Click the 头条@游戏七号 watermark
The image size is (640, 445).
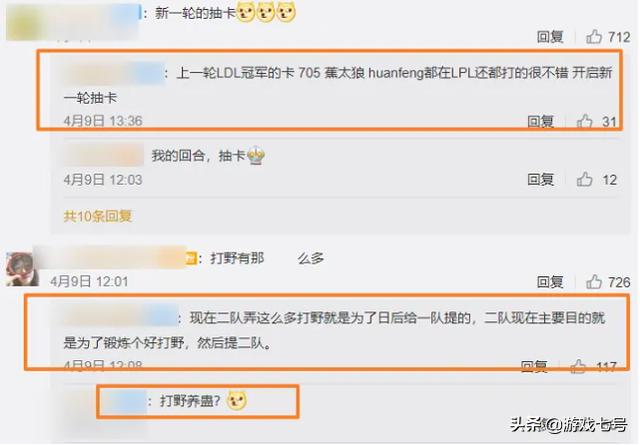tap(569, 425)
